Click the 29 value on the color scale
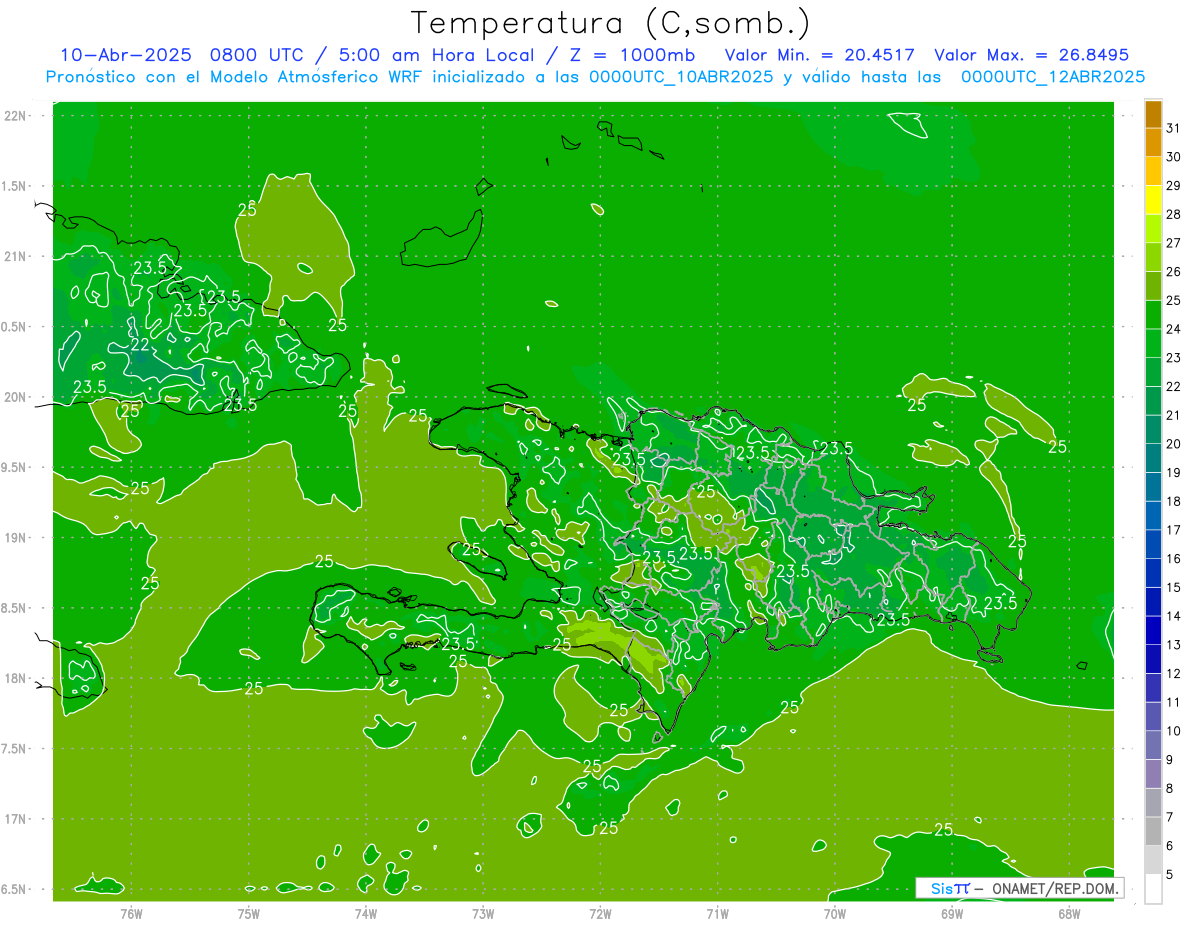 1174,186
